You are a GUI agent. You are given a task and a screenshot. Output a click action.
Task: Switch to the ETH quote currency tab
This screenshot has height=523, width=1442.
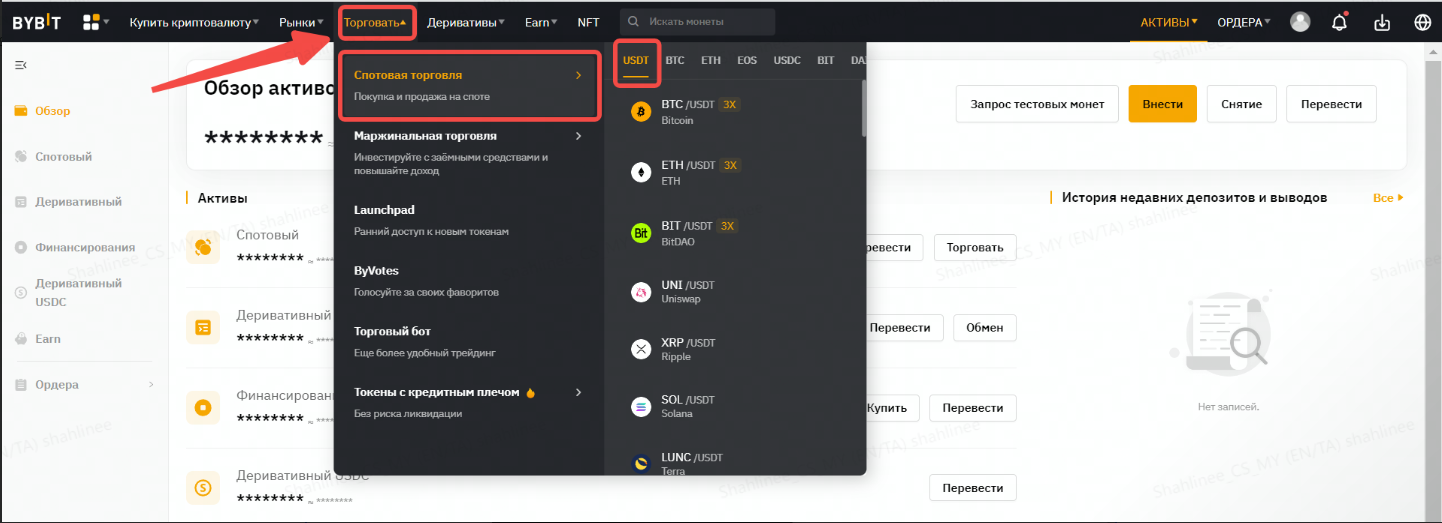click(710, 60)
